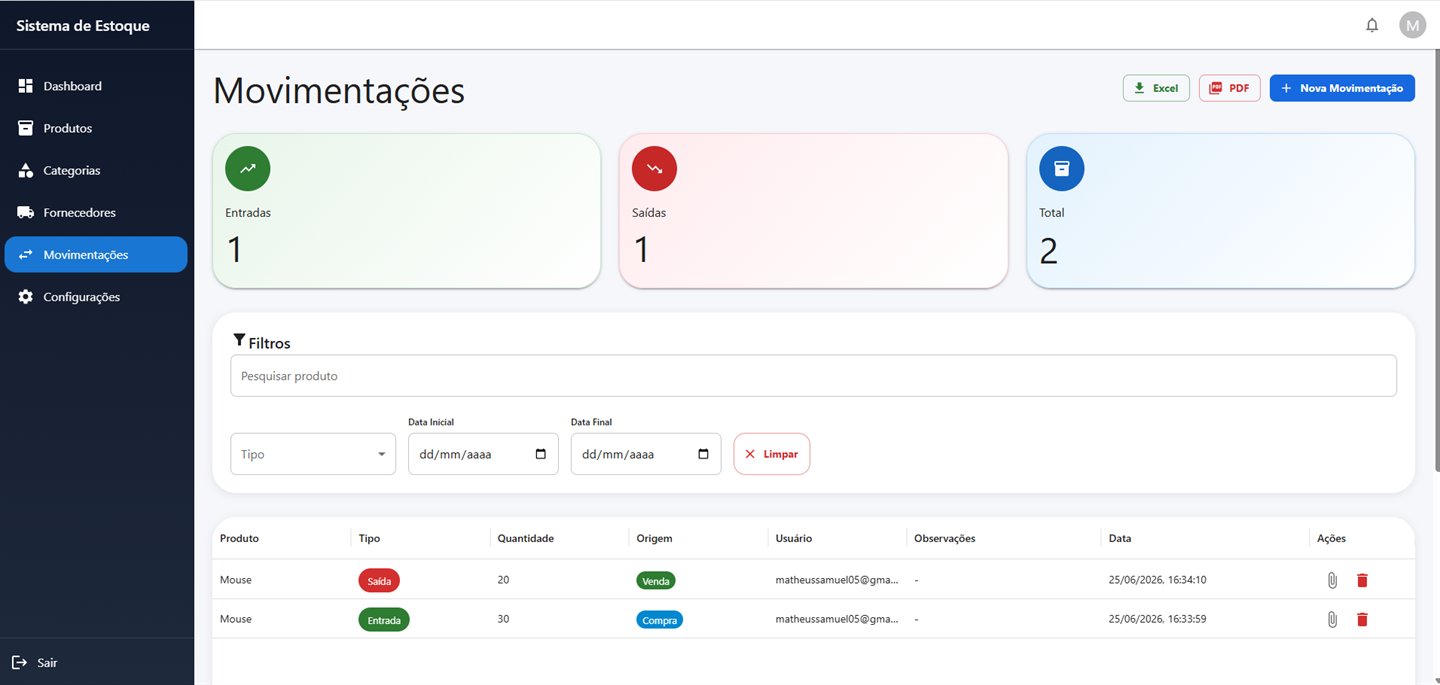Click the attachment paperclip for the Saída row
This screenshot has height=685, width=1440.
pos(1332,580)
